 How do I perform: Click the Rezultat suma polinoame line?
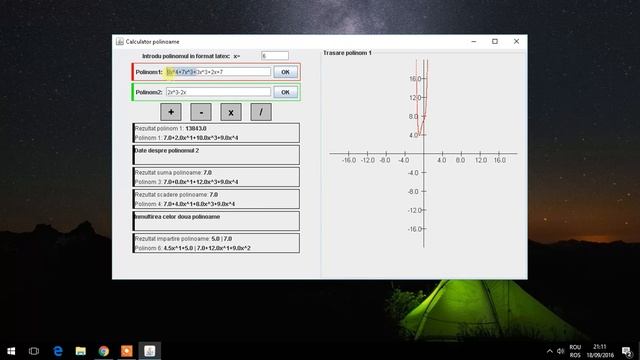(x=173, y=173)
